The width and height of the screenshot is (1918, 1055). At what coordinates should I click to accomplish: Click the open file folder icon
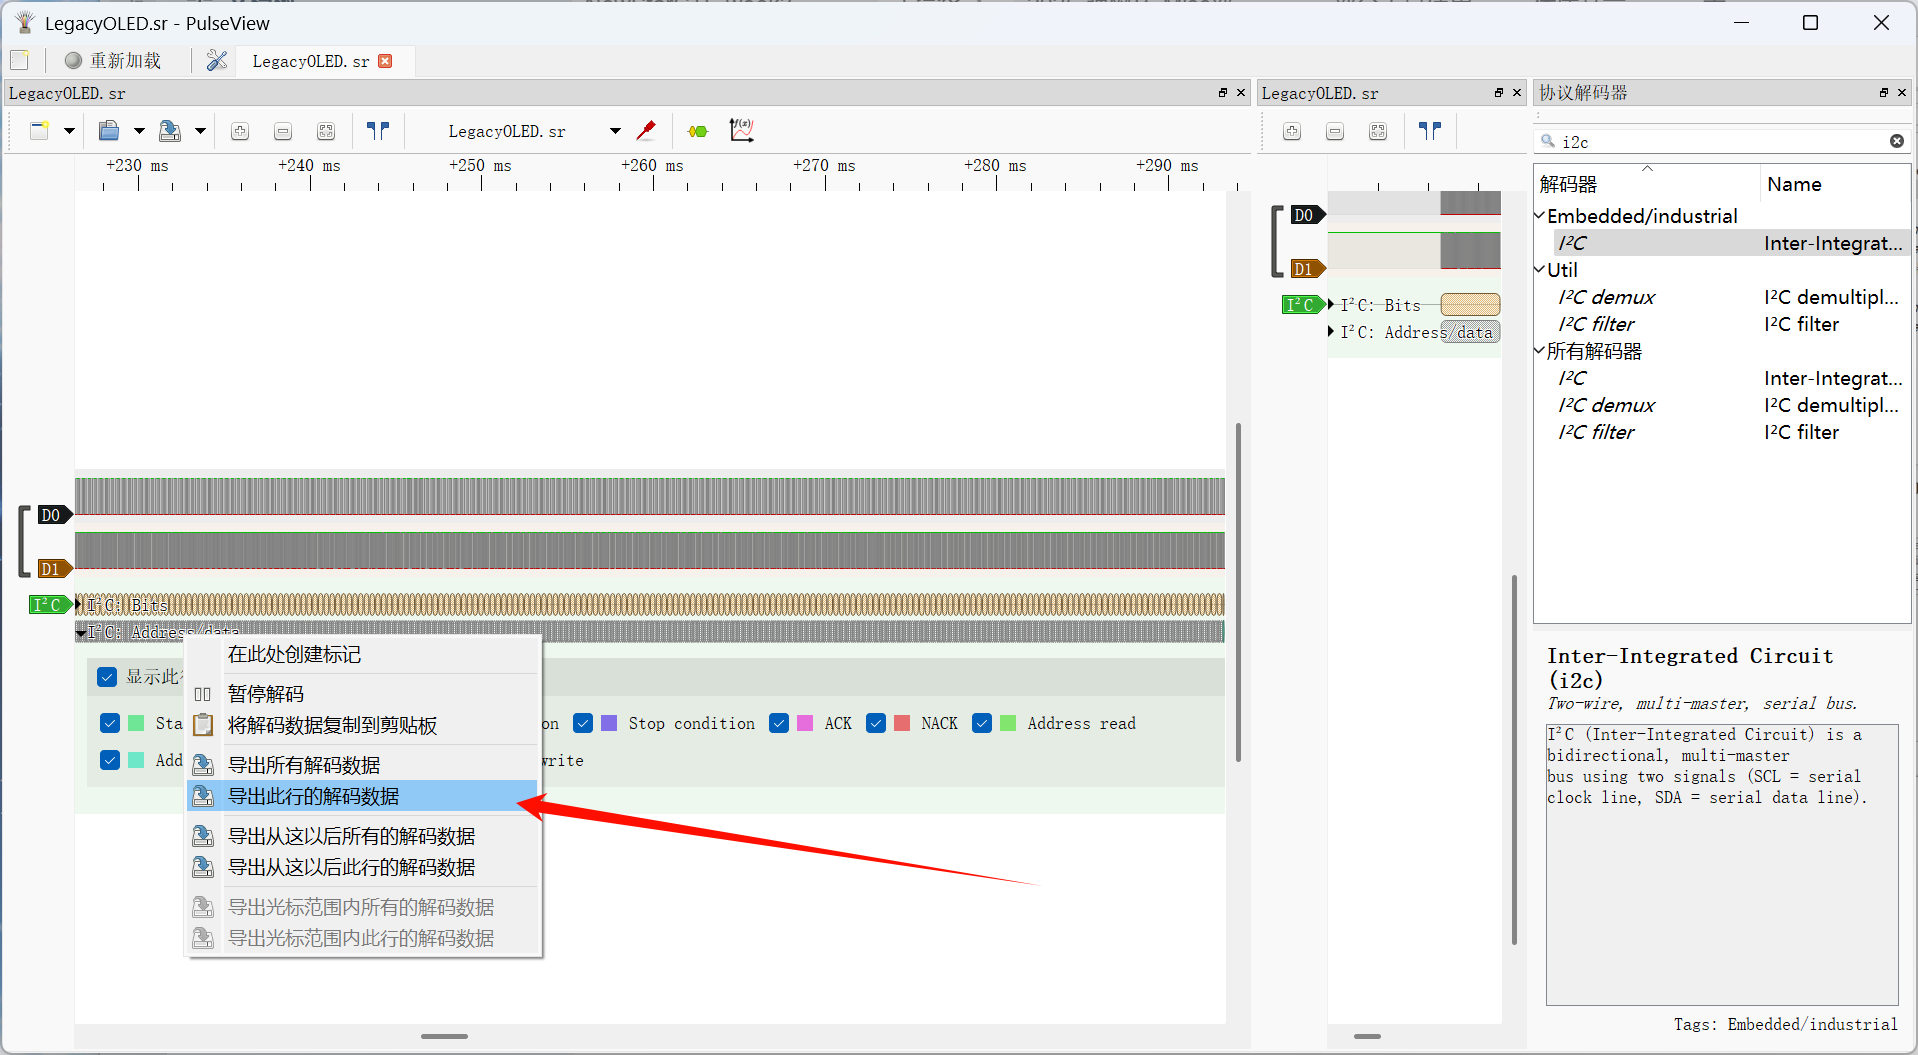(109, 131)
